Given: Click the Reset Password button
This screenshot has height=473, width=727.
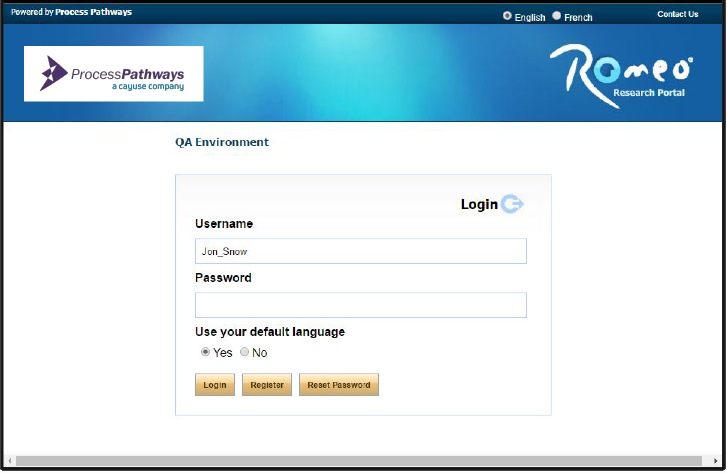Looking at the screenshot, I should pyautogui.click(x=338, y=385).
